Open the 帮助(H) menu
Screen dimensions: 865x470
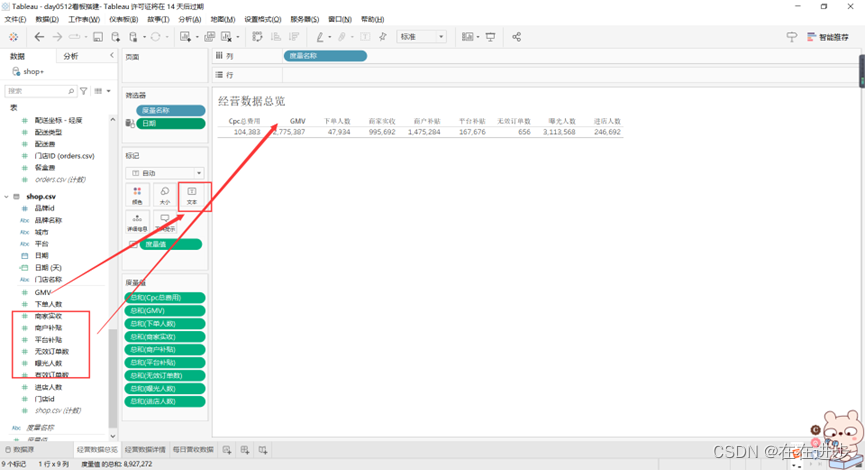coord(372,19)
